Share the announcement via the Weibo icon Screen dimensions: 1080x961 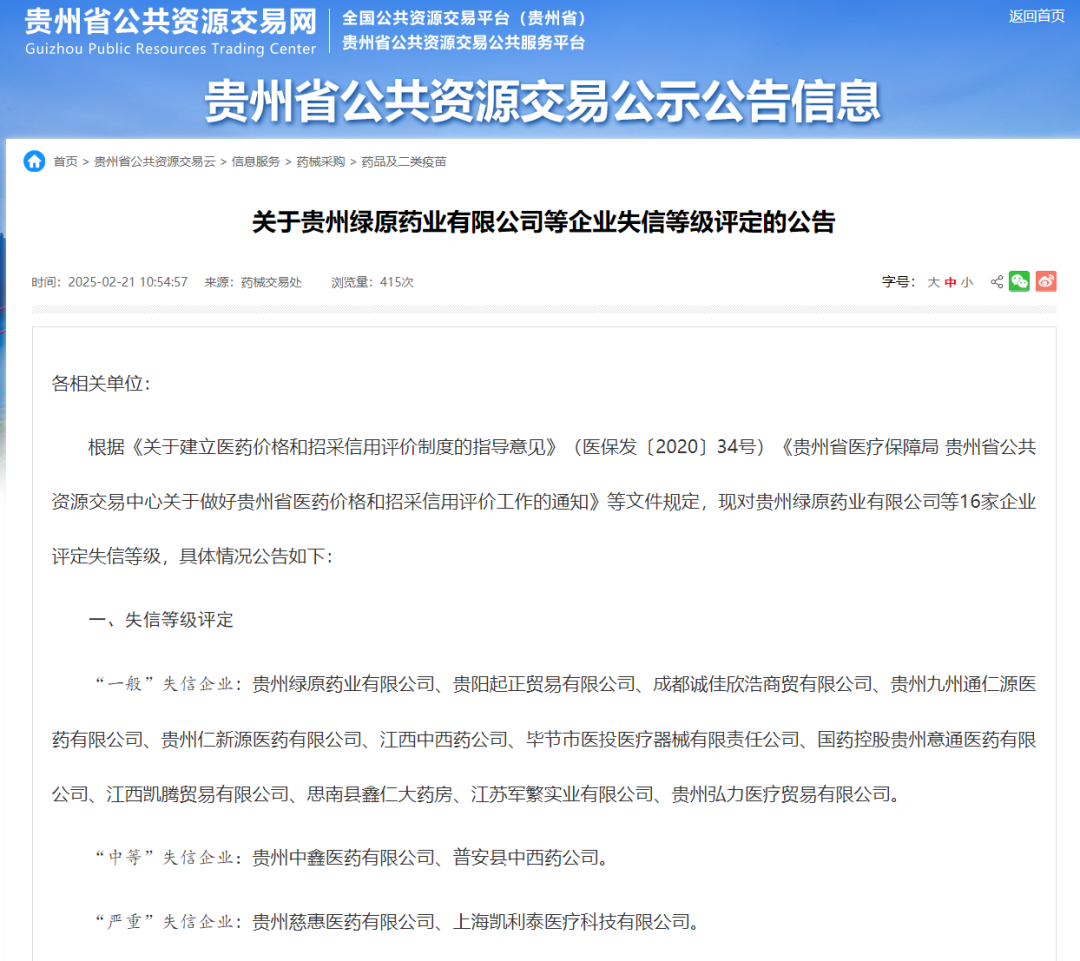pyautogui.click(x=1046, y=281)
